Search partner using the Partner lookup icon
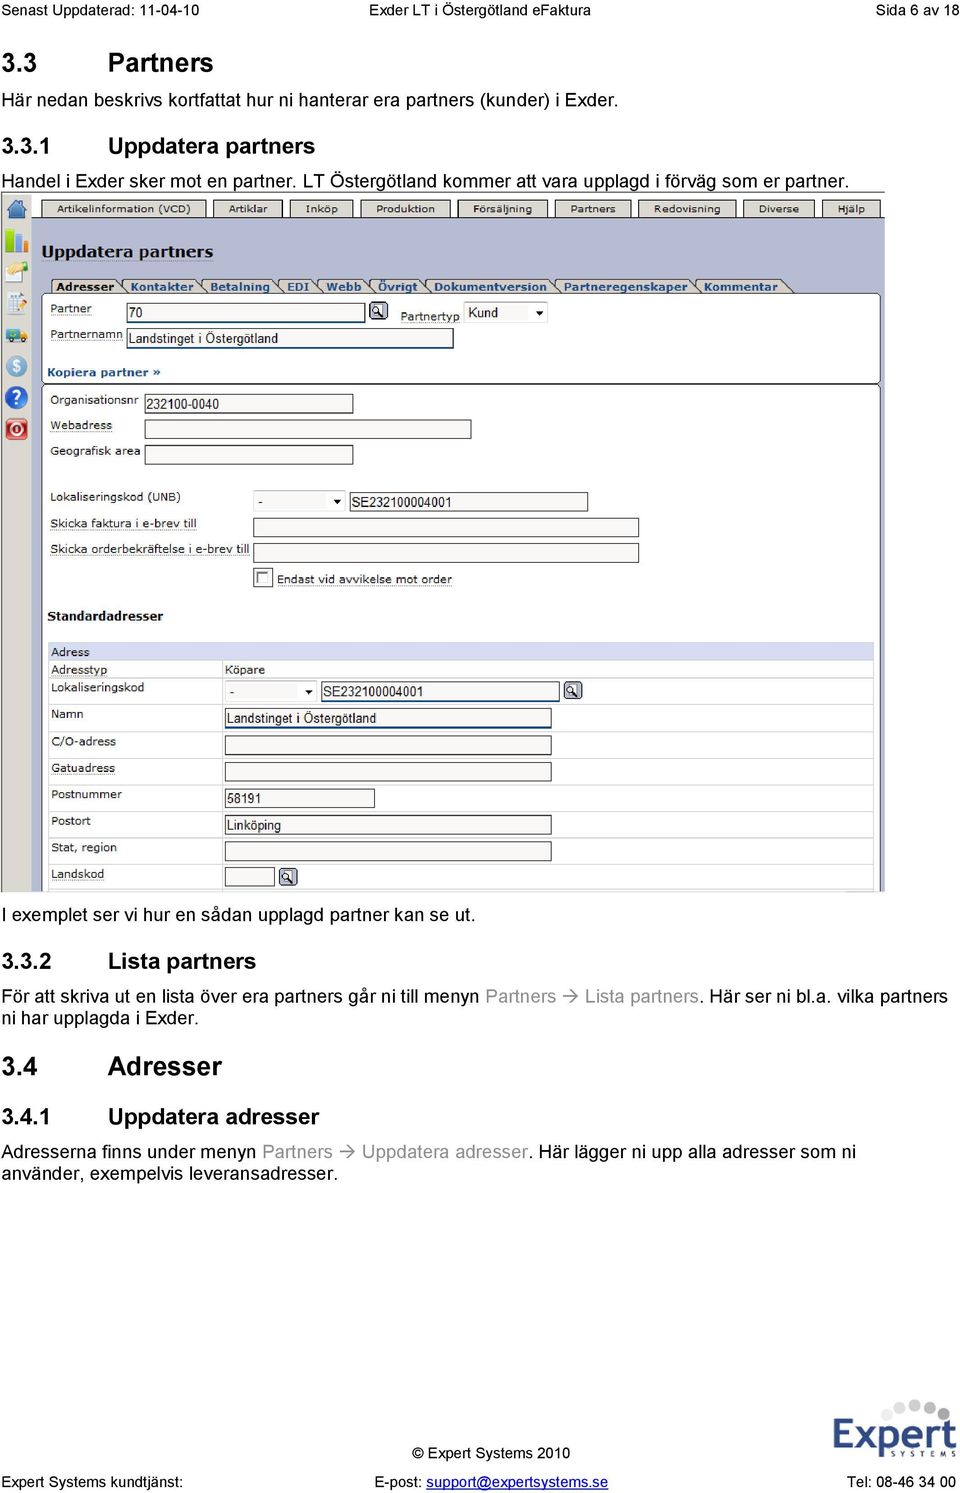The height and width of the screenshot is (1493, 960). (378, 311)
